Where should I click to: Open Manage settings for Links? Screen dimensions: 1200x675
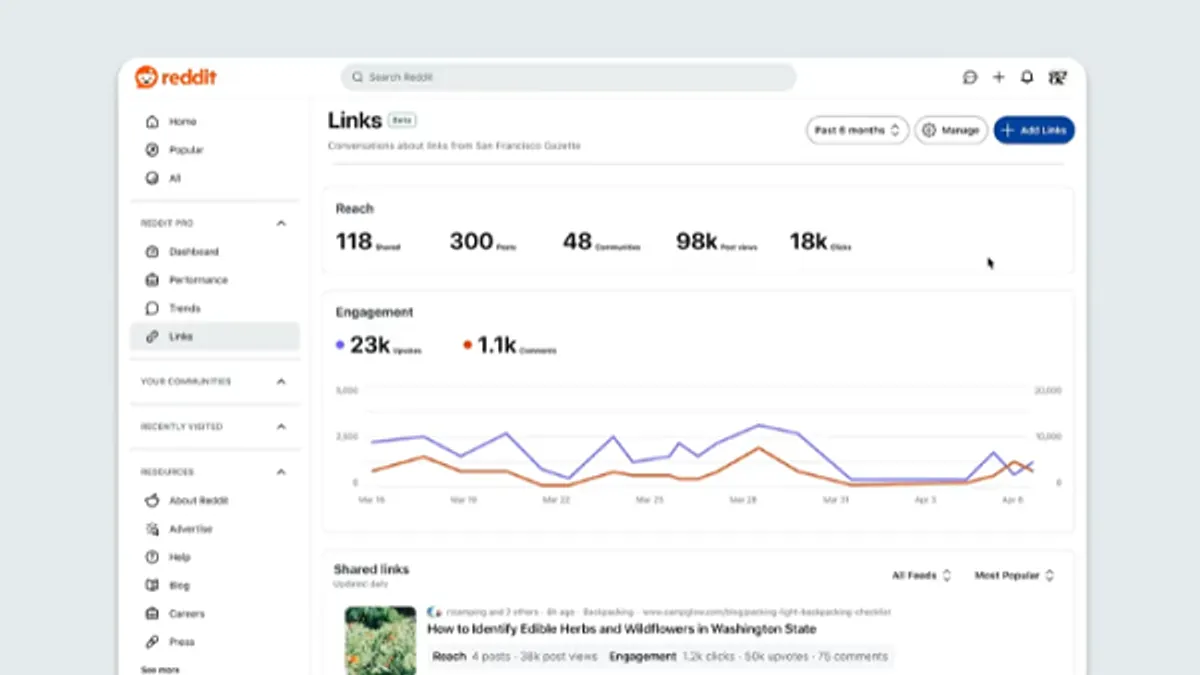pos(950,130)
